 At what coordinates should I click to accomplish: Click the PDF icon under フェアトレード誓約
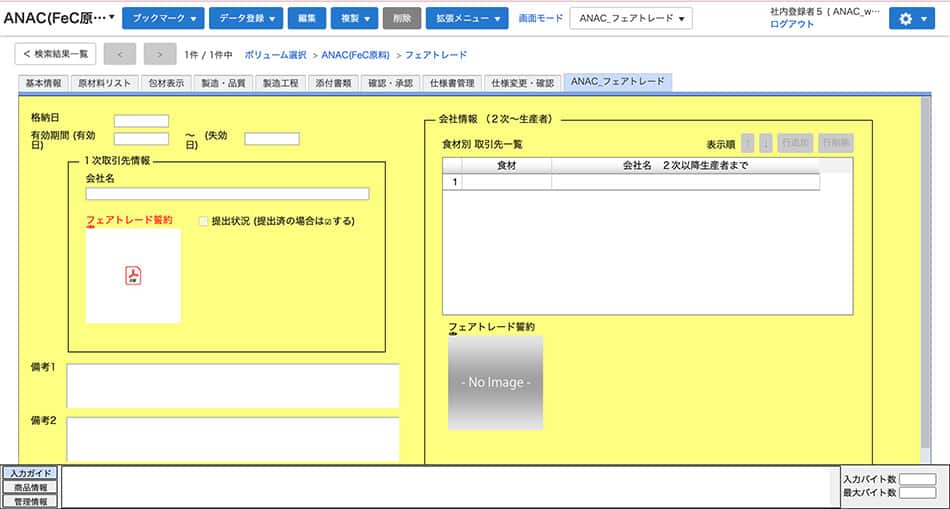coord(133,276)
